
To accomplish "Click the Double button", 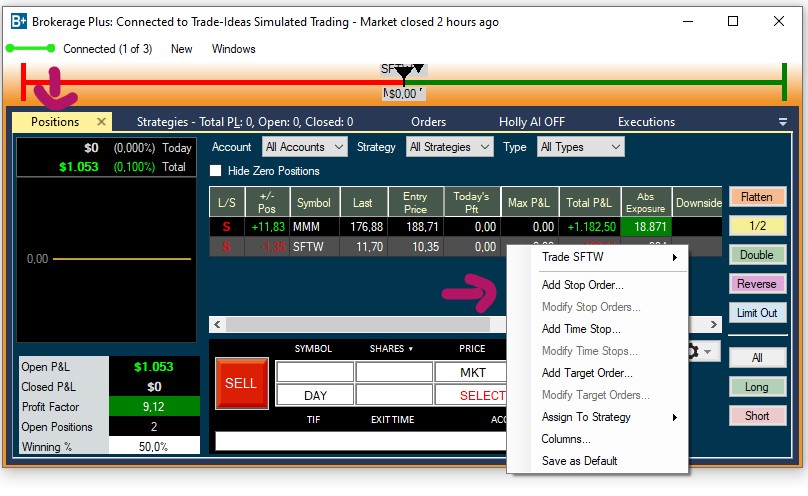I will [x=757, y=255].
